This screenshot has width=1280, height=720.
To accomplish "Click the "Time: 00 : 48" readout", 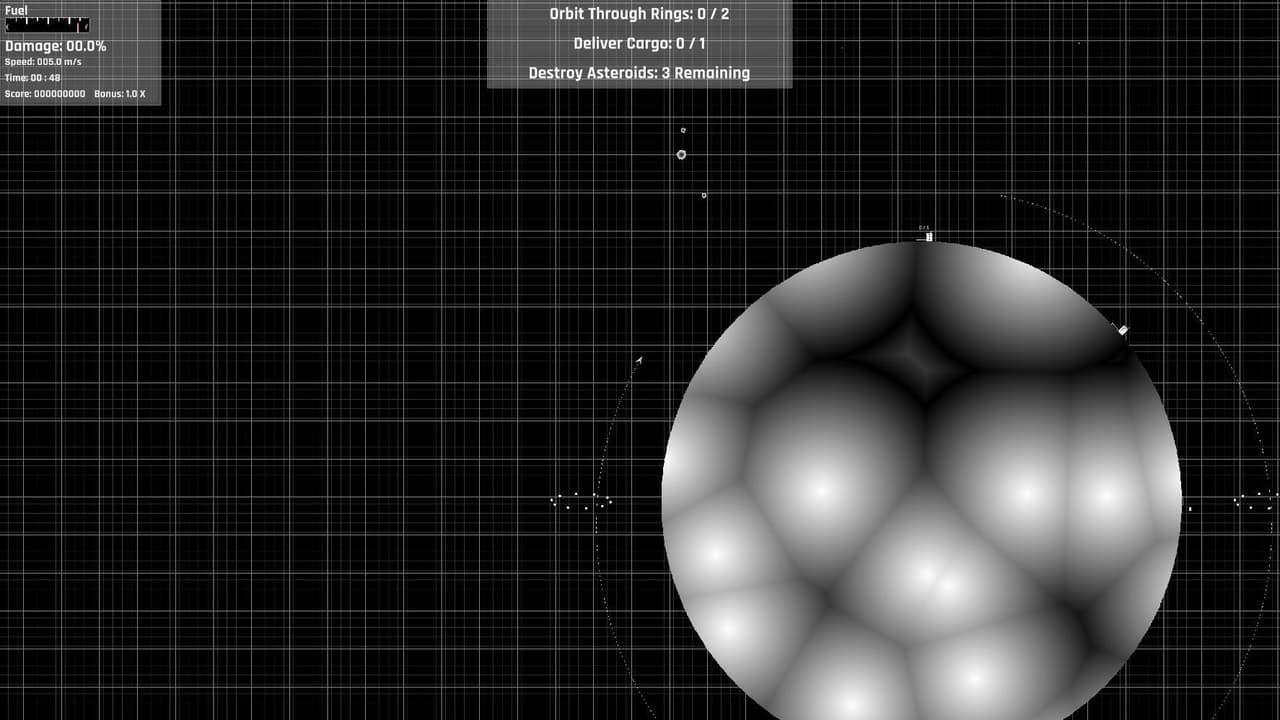I will coord(32,77).
